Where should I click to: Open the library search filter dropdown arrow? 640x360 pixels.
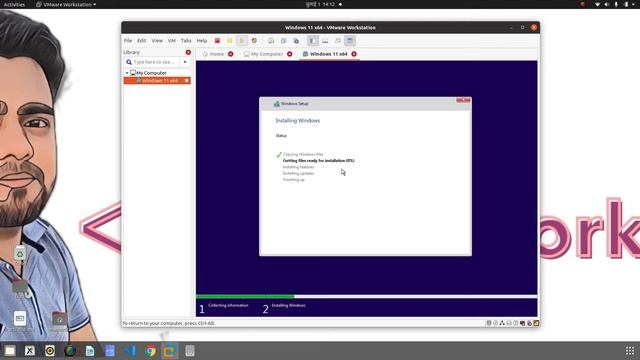click(x=185, y=62)
